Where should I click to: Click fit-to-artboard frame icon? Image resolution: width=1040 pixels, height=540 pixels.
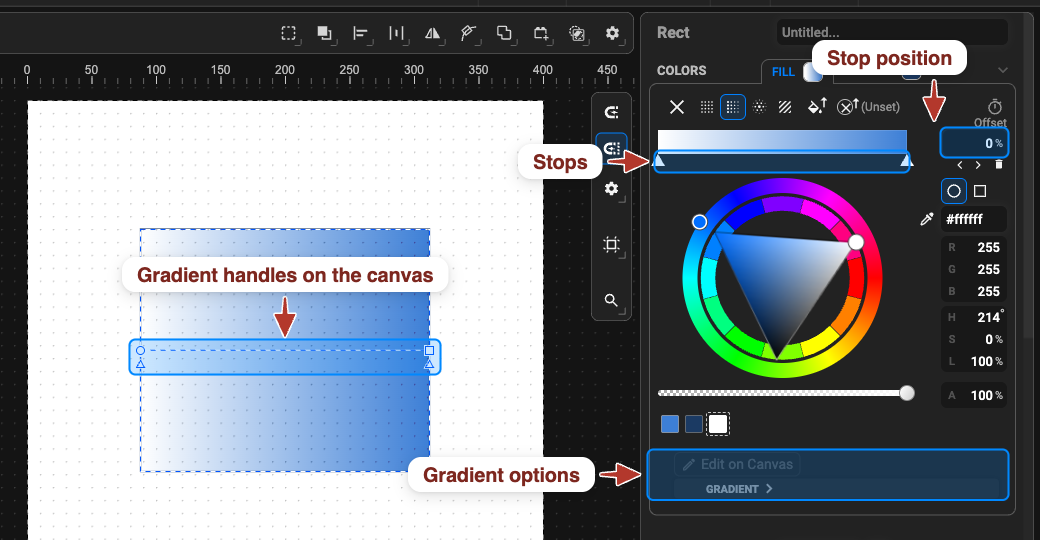(x=612, y=245)
